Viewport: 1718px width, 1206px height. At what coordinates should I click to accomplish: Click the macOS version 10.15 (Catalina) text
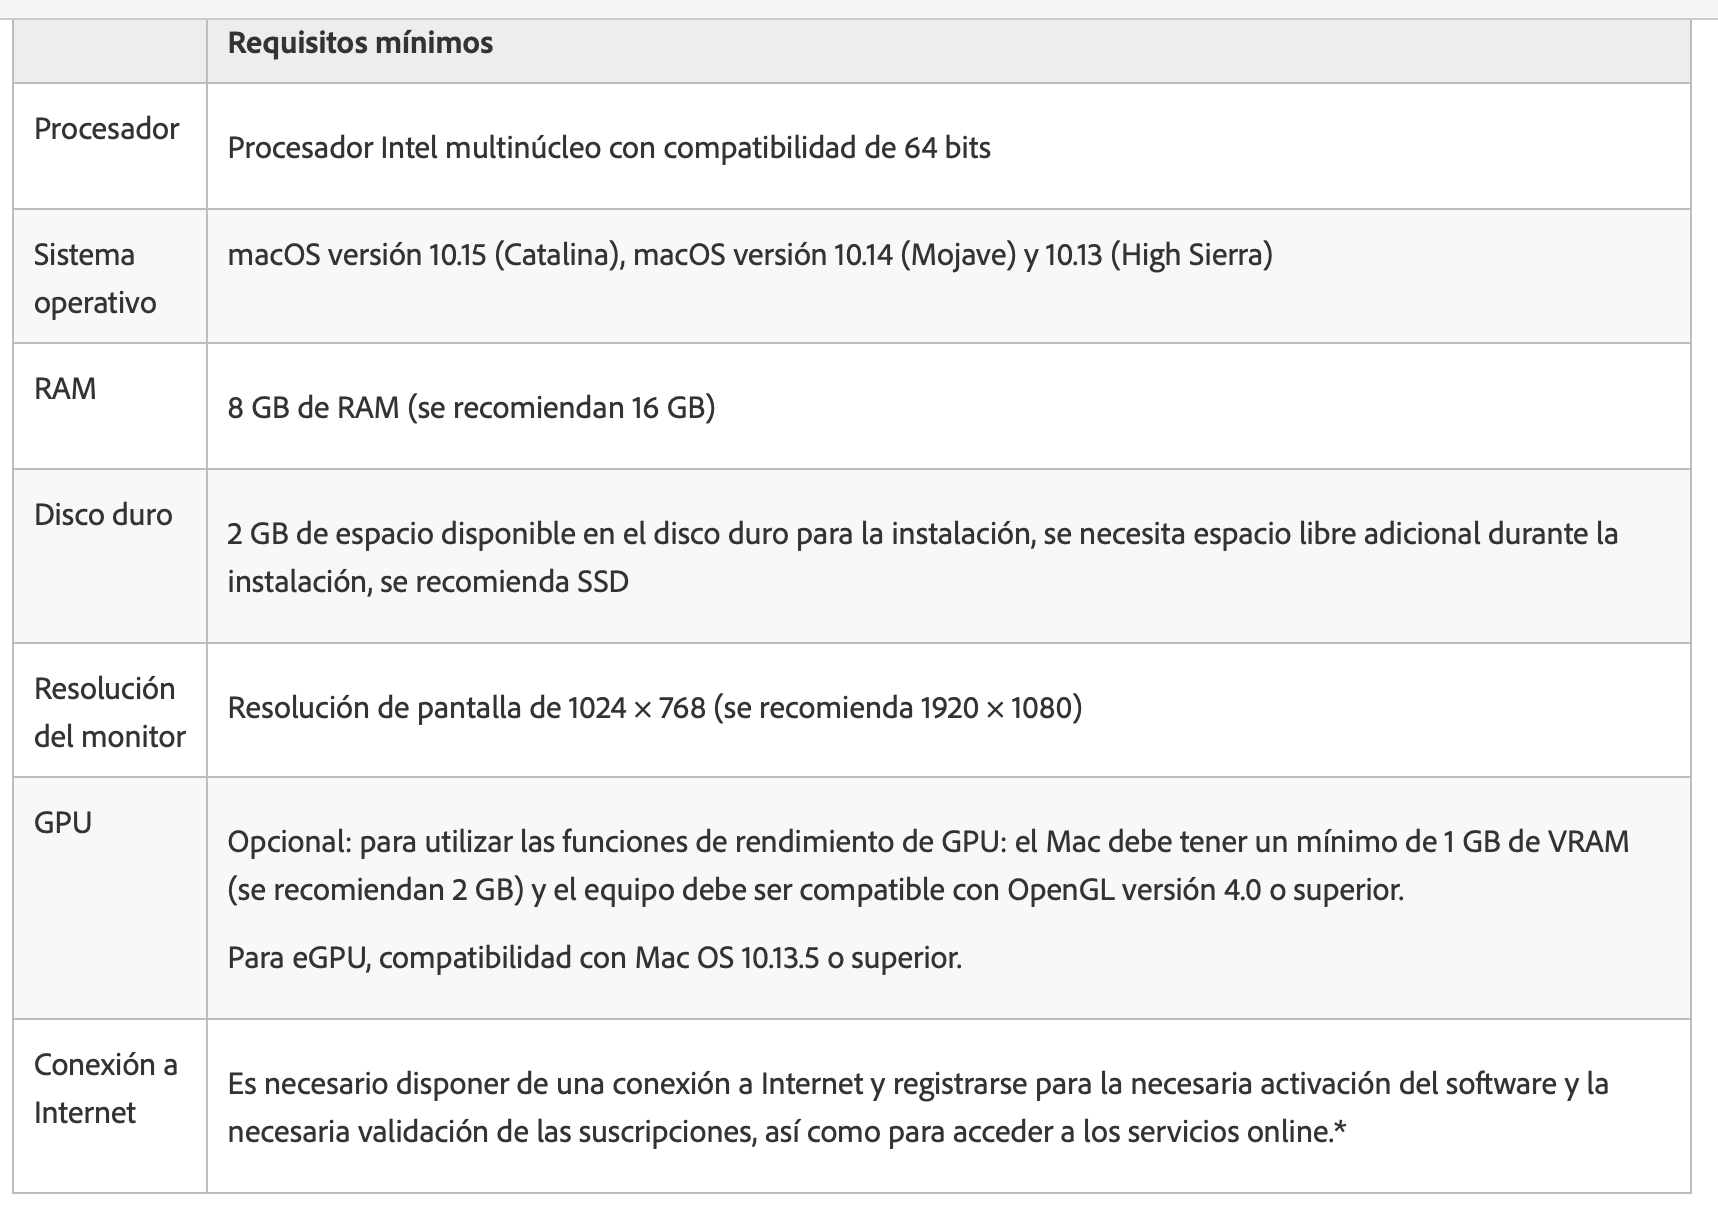[420, 255]
